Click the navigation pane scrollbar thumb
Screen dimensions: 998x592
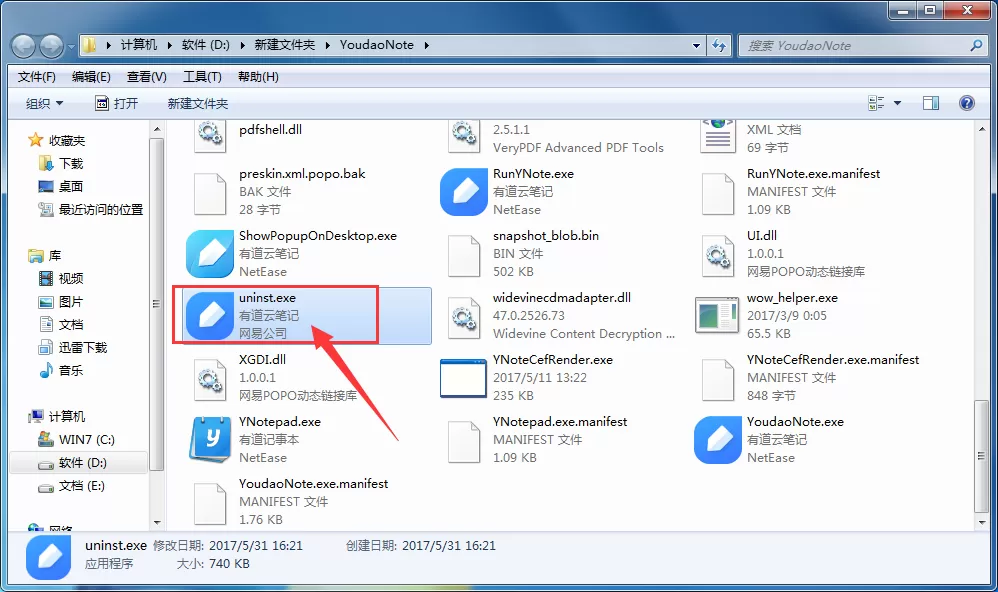point(157,304)
